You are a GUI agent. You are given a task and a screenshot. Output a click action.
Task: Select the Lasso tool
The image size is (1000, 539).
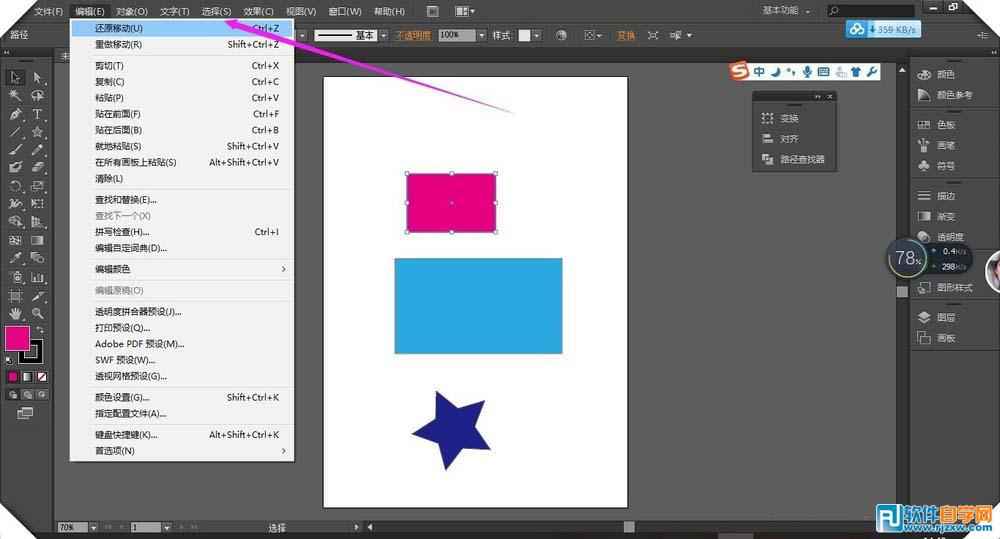[38, 96]
